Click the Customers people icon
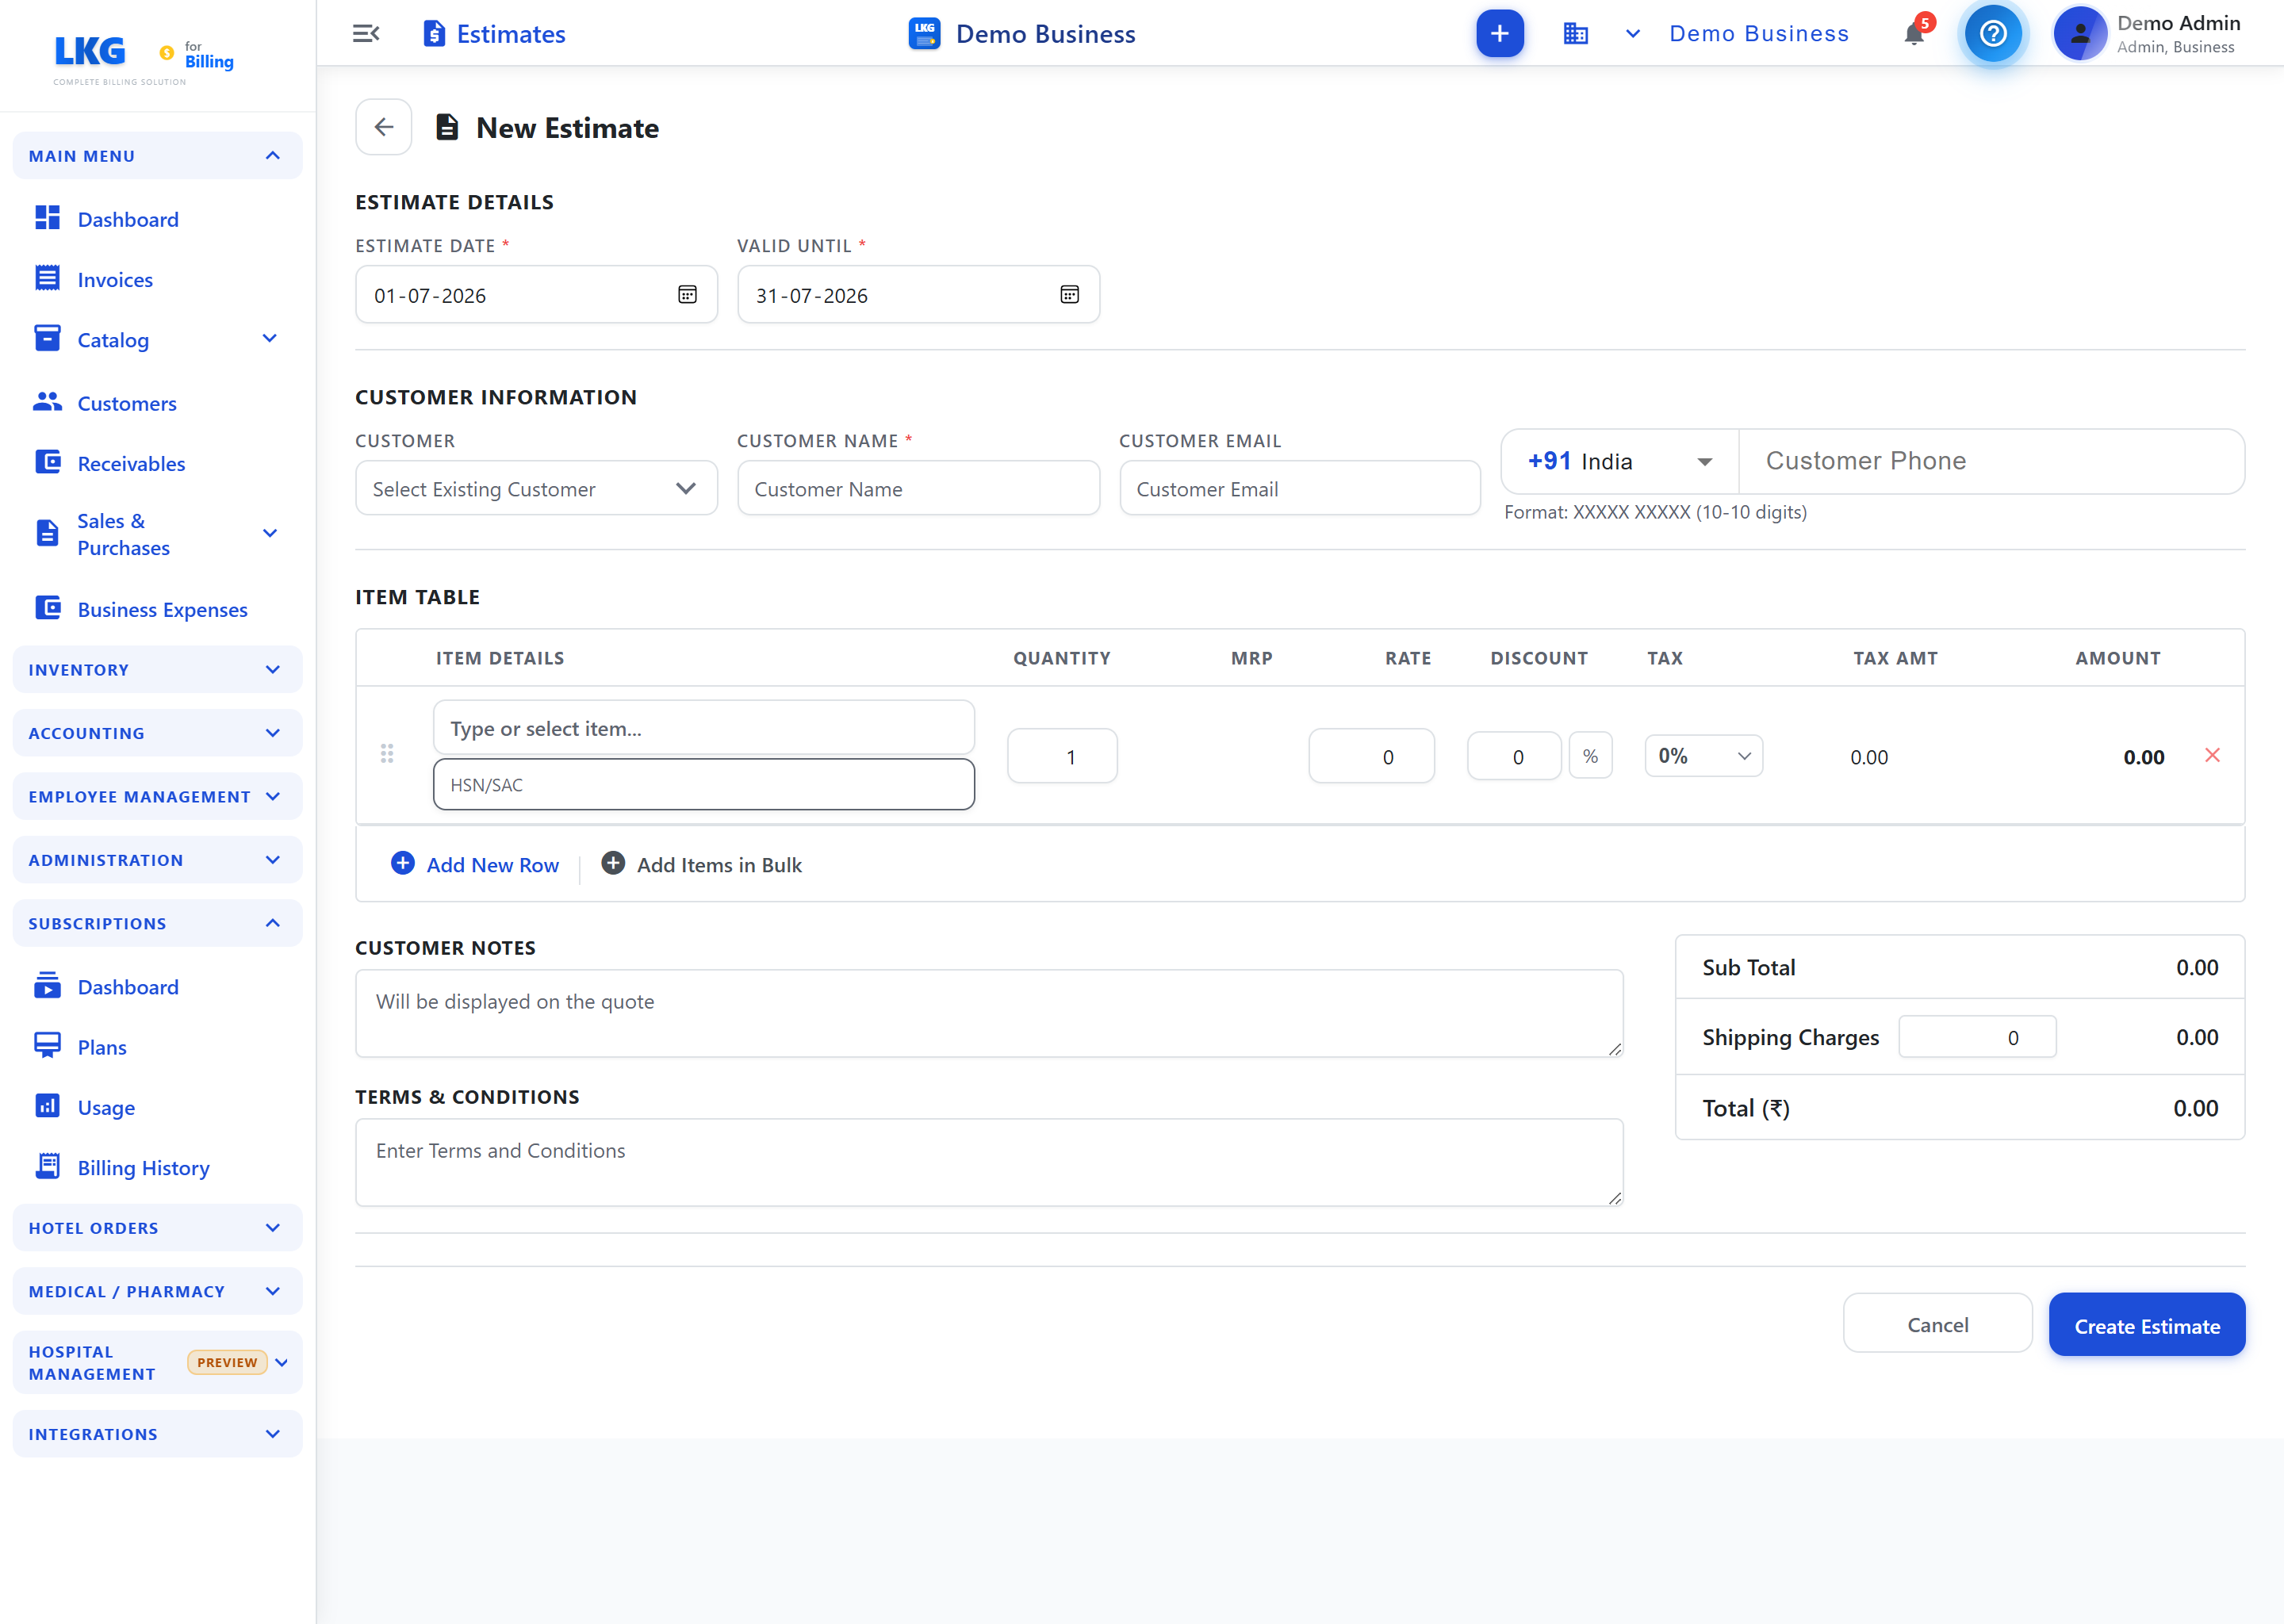Viewport: 2284px width, 1624px height. [47, 402]
